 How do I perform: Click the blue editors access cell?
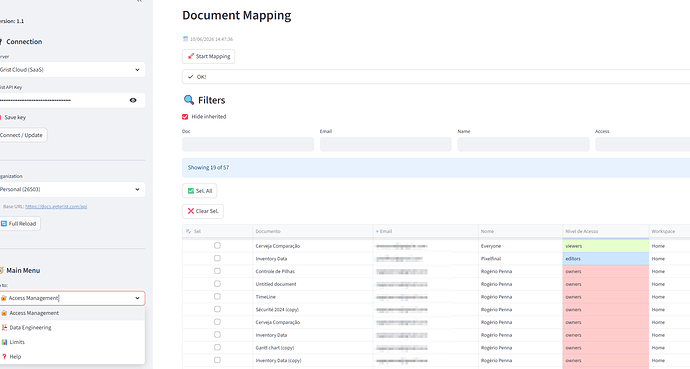click(x=606, y=259)
